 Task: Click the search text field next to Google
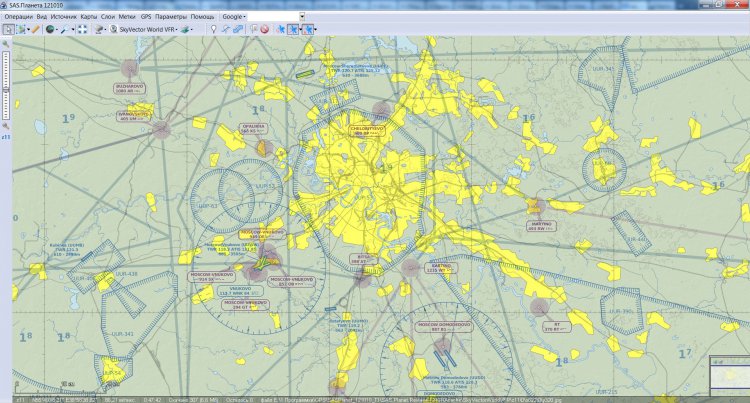coord(273,17)
